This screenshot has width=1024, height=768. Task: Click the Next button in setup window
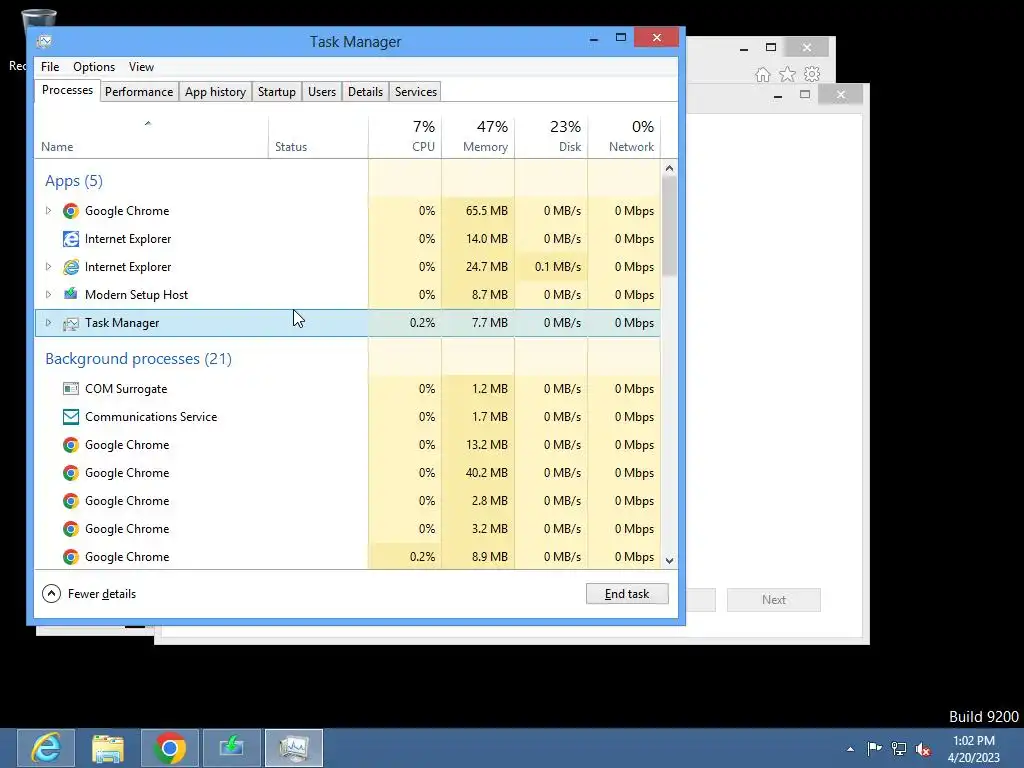click(774, 600)
